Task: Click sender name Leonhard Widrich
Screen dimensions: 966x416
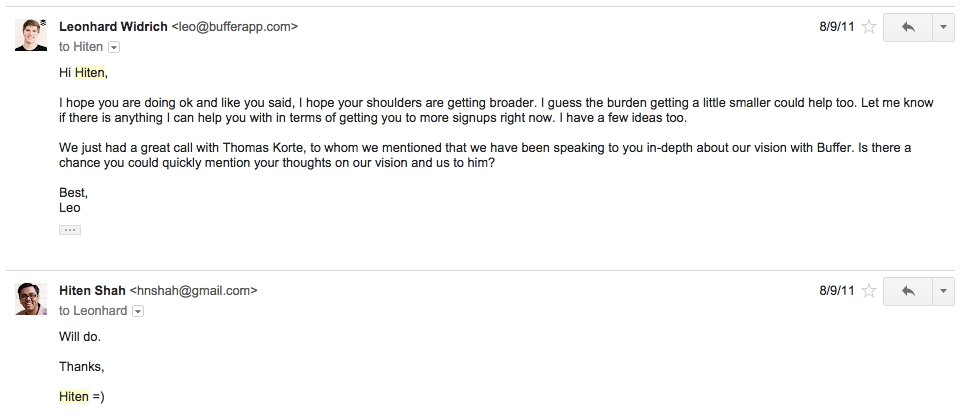Action: (113, 27)
